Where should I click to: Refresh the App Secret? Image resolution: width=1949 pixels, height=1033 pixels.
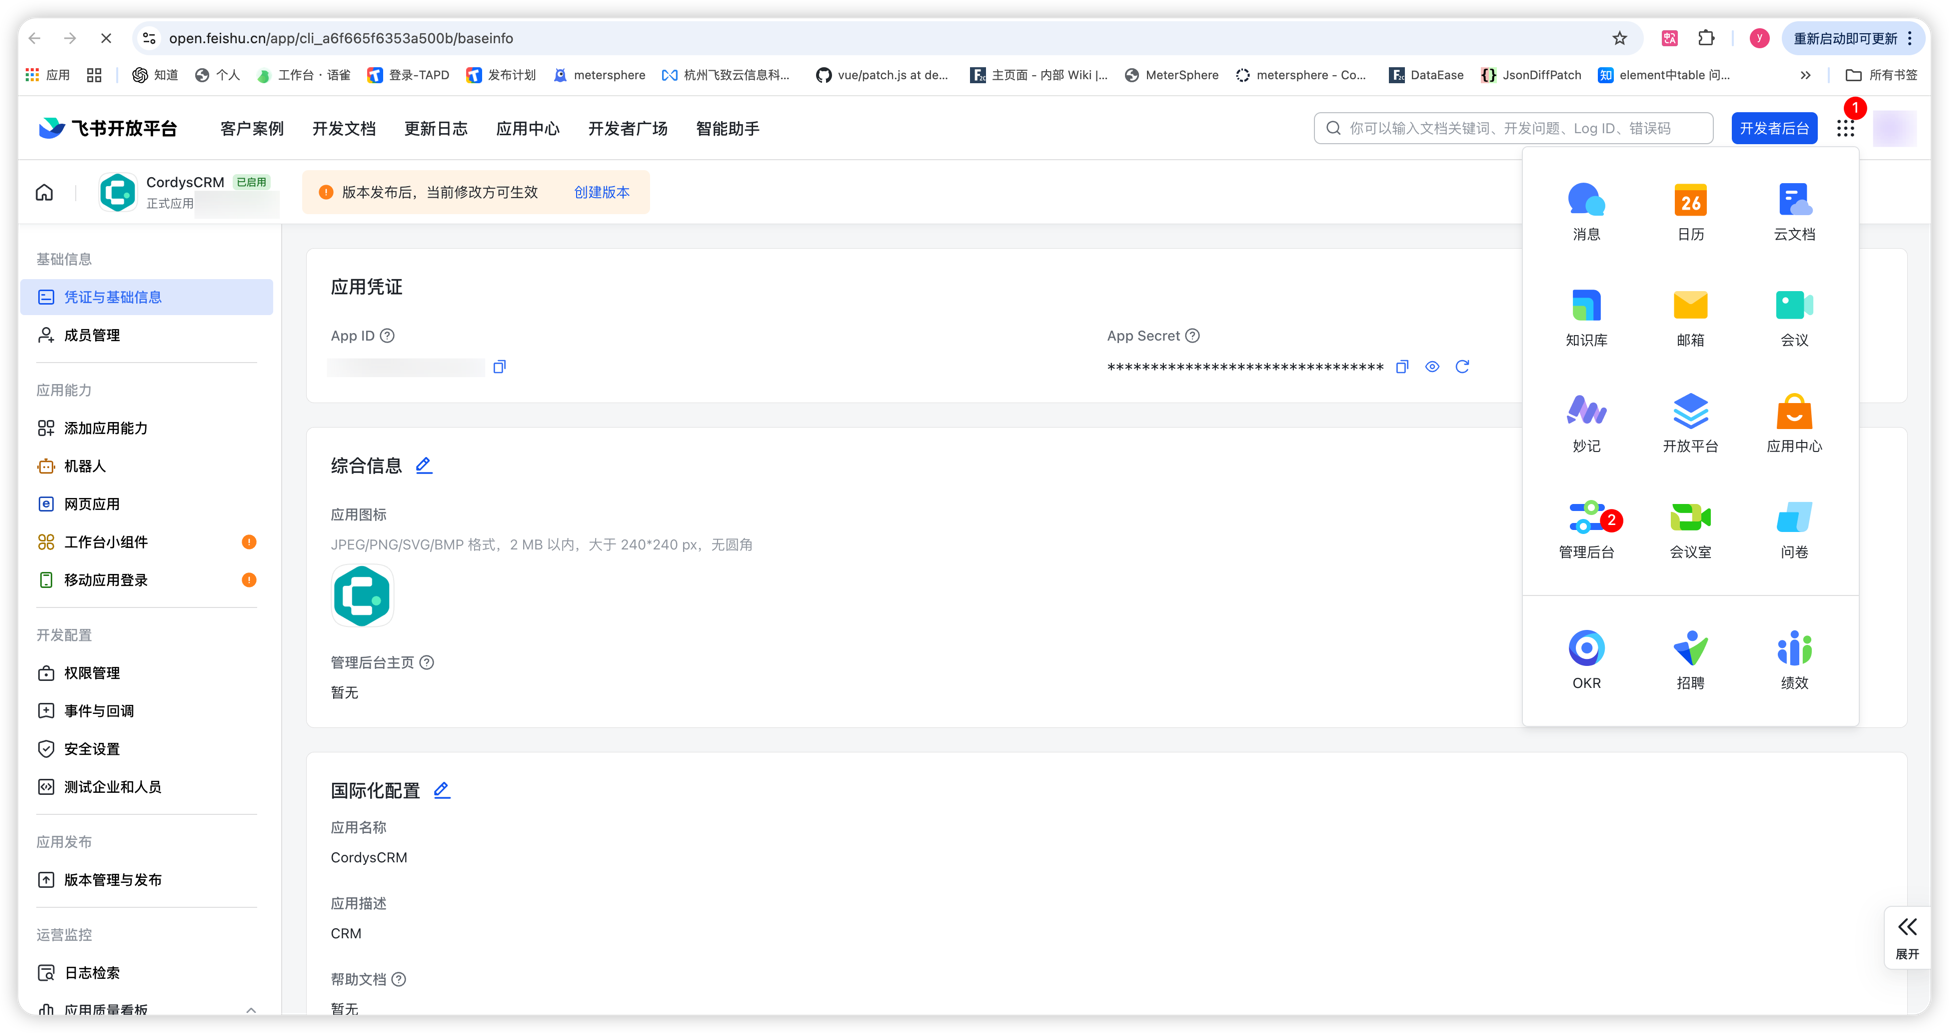[x=1462, y=367]
